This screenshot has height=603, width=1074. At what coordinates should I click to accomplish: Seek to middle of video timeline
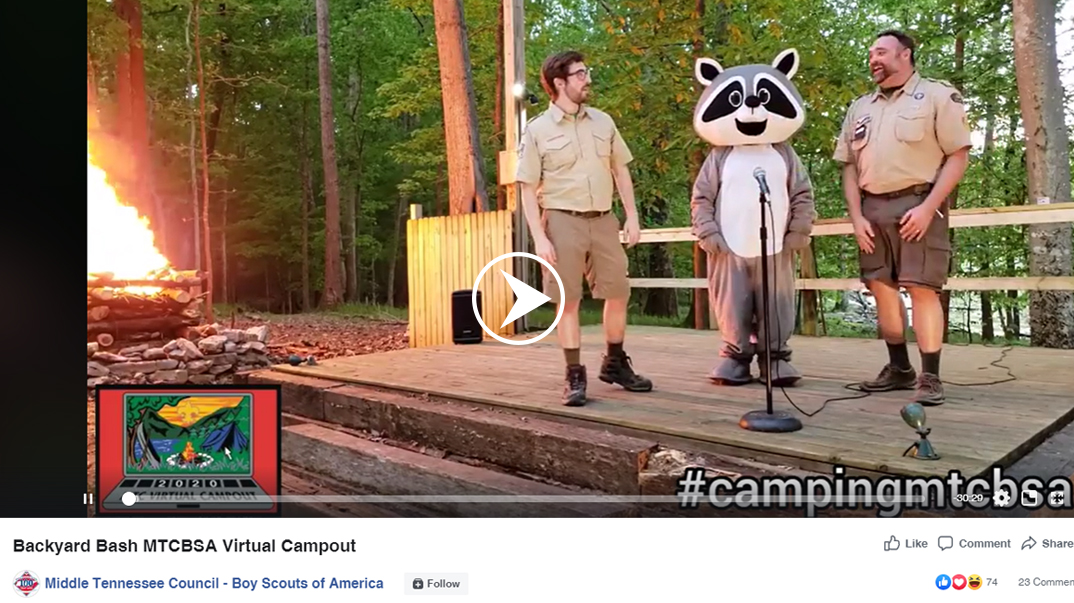[539, 499]
